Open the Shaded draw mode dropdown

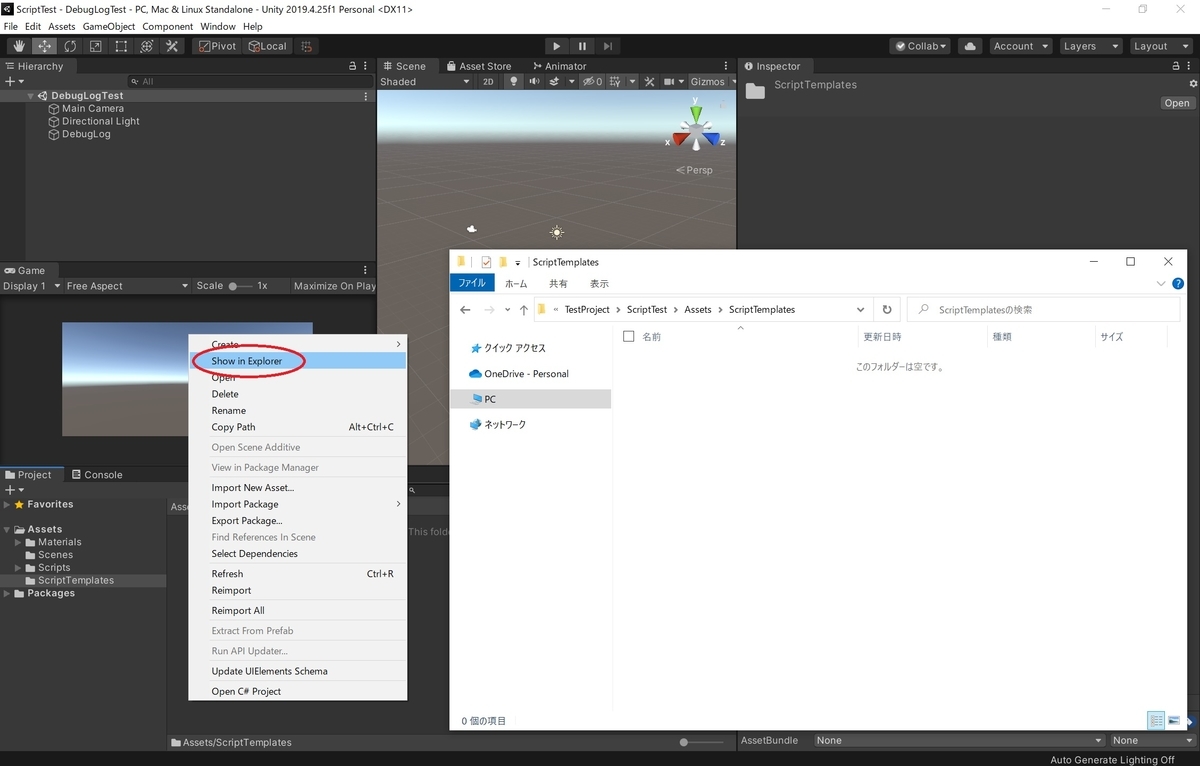425,82
